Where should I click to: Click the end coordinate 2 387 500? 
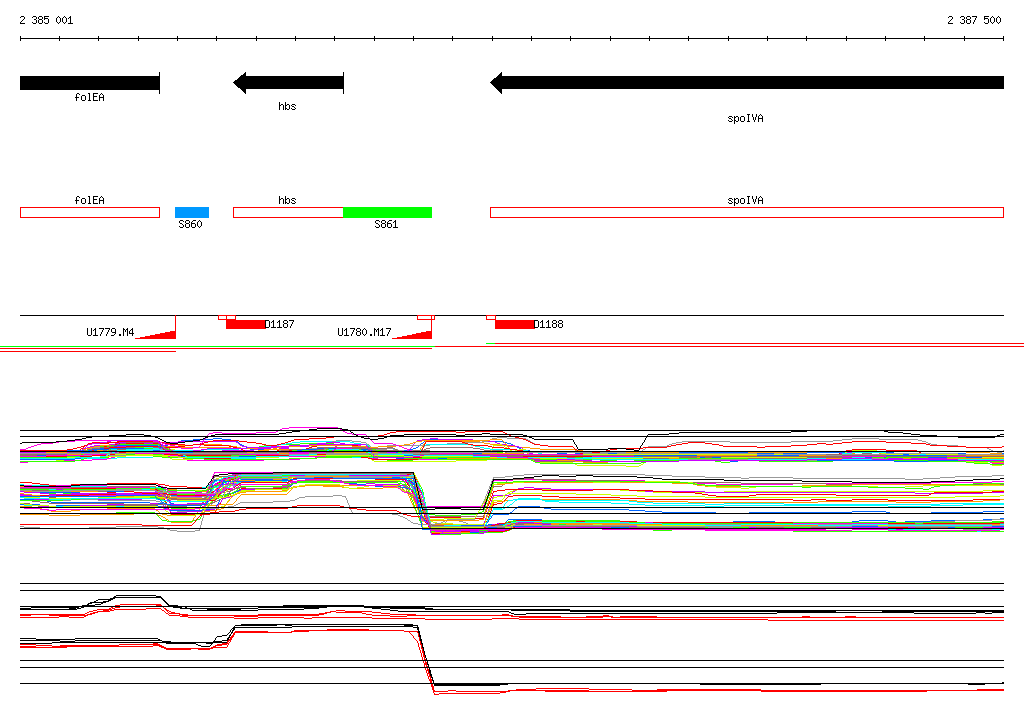click(x=974, y=20)
